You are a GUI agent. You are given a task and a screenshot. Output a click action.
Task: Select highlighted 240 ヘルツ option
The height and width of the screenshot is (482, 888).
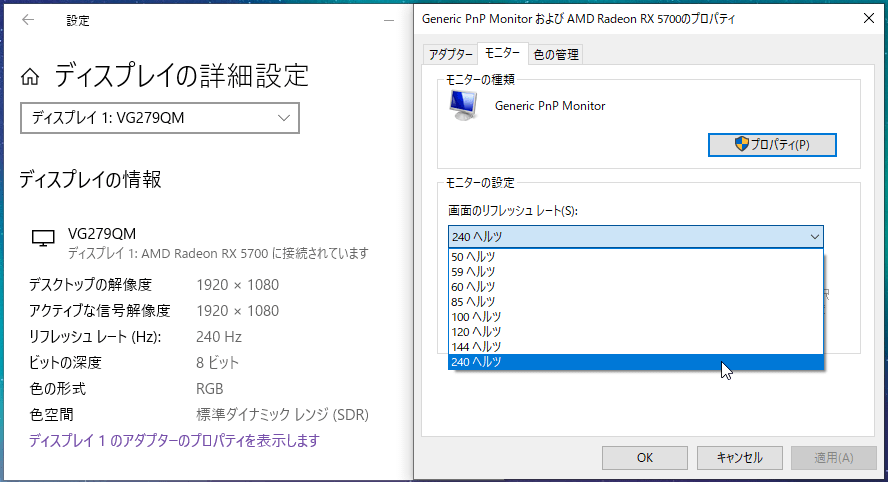635,362
